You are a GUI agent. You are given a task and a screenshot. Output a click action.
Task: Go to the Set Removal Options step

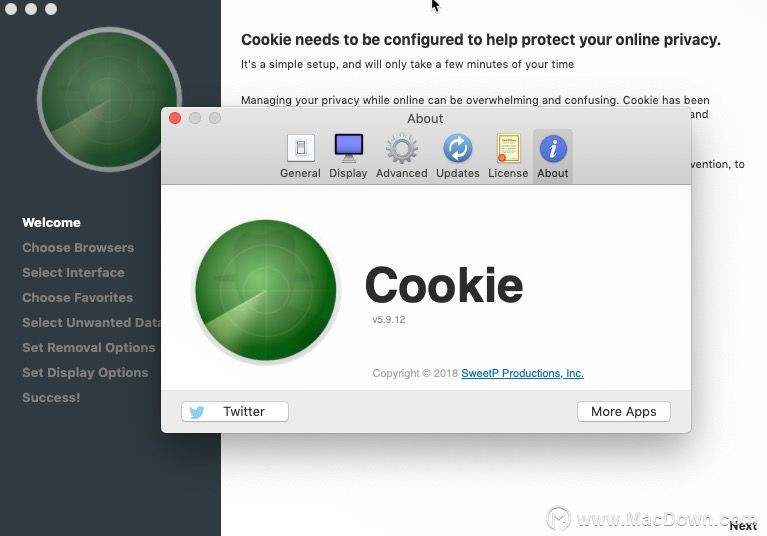click(x=89, y=348)
